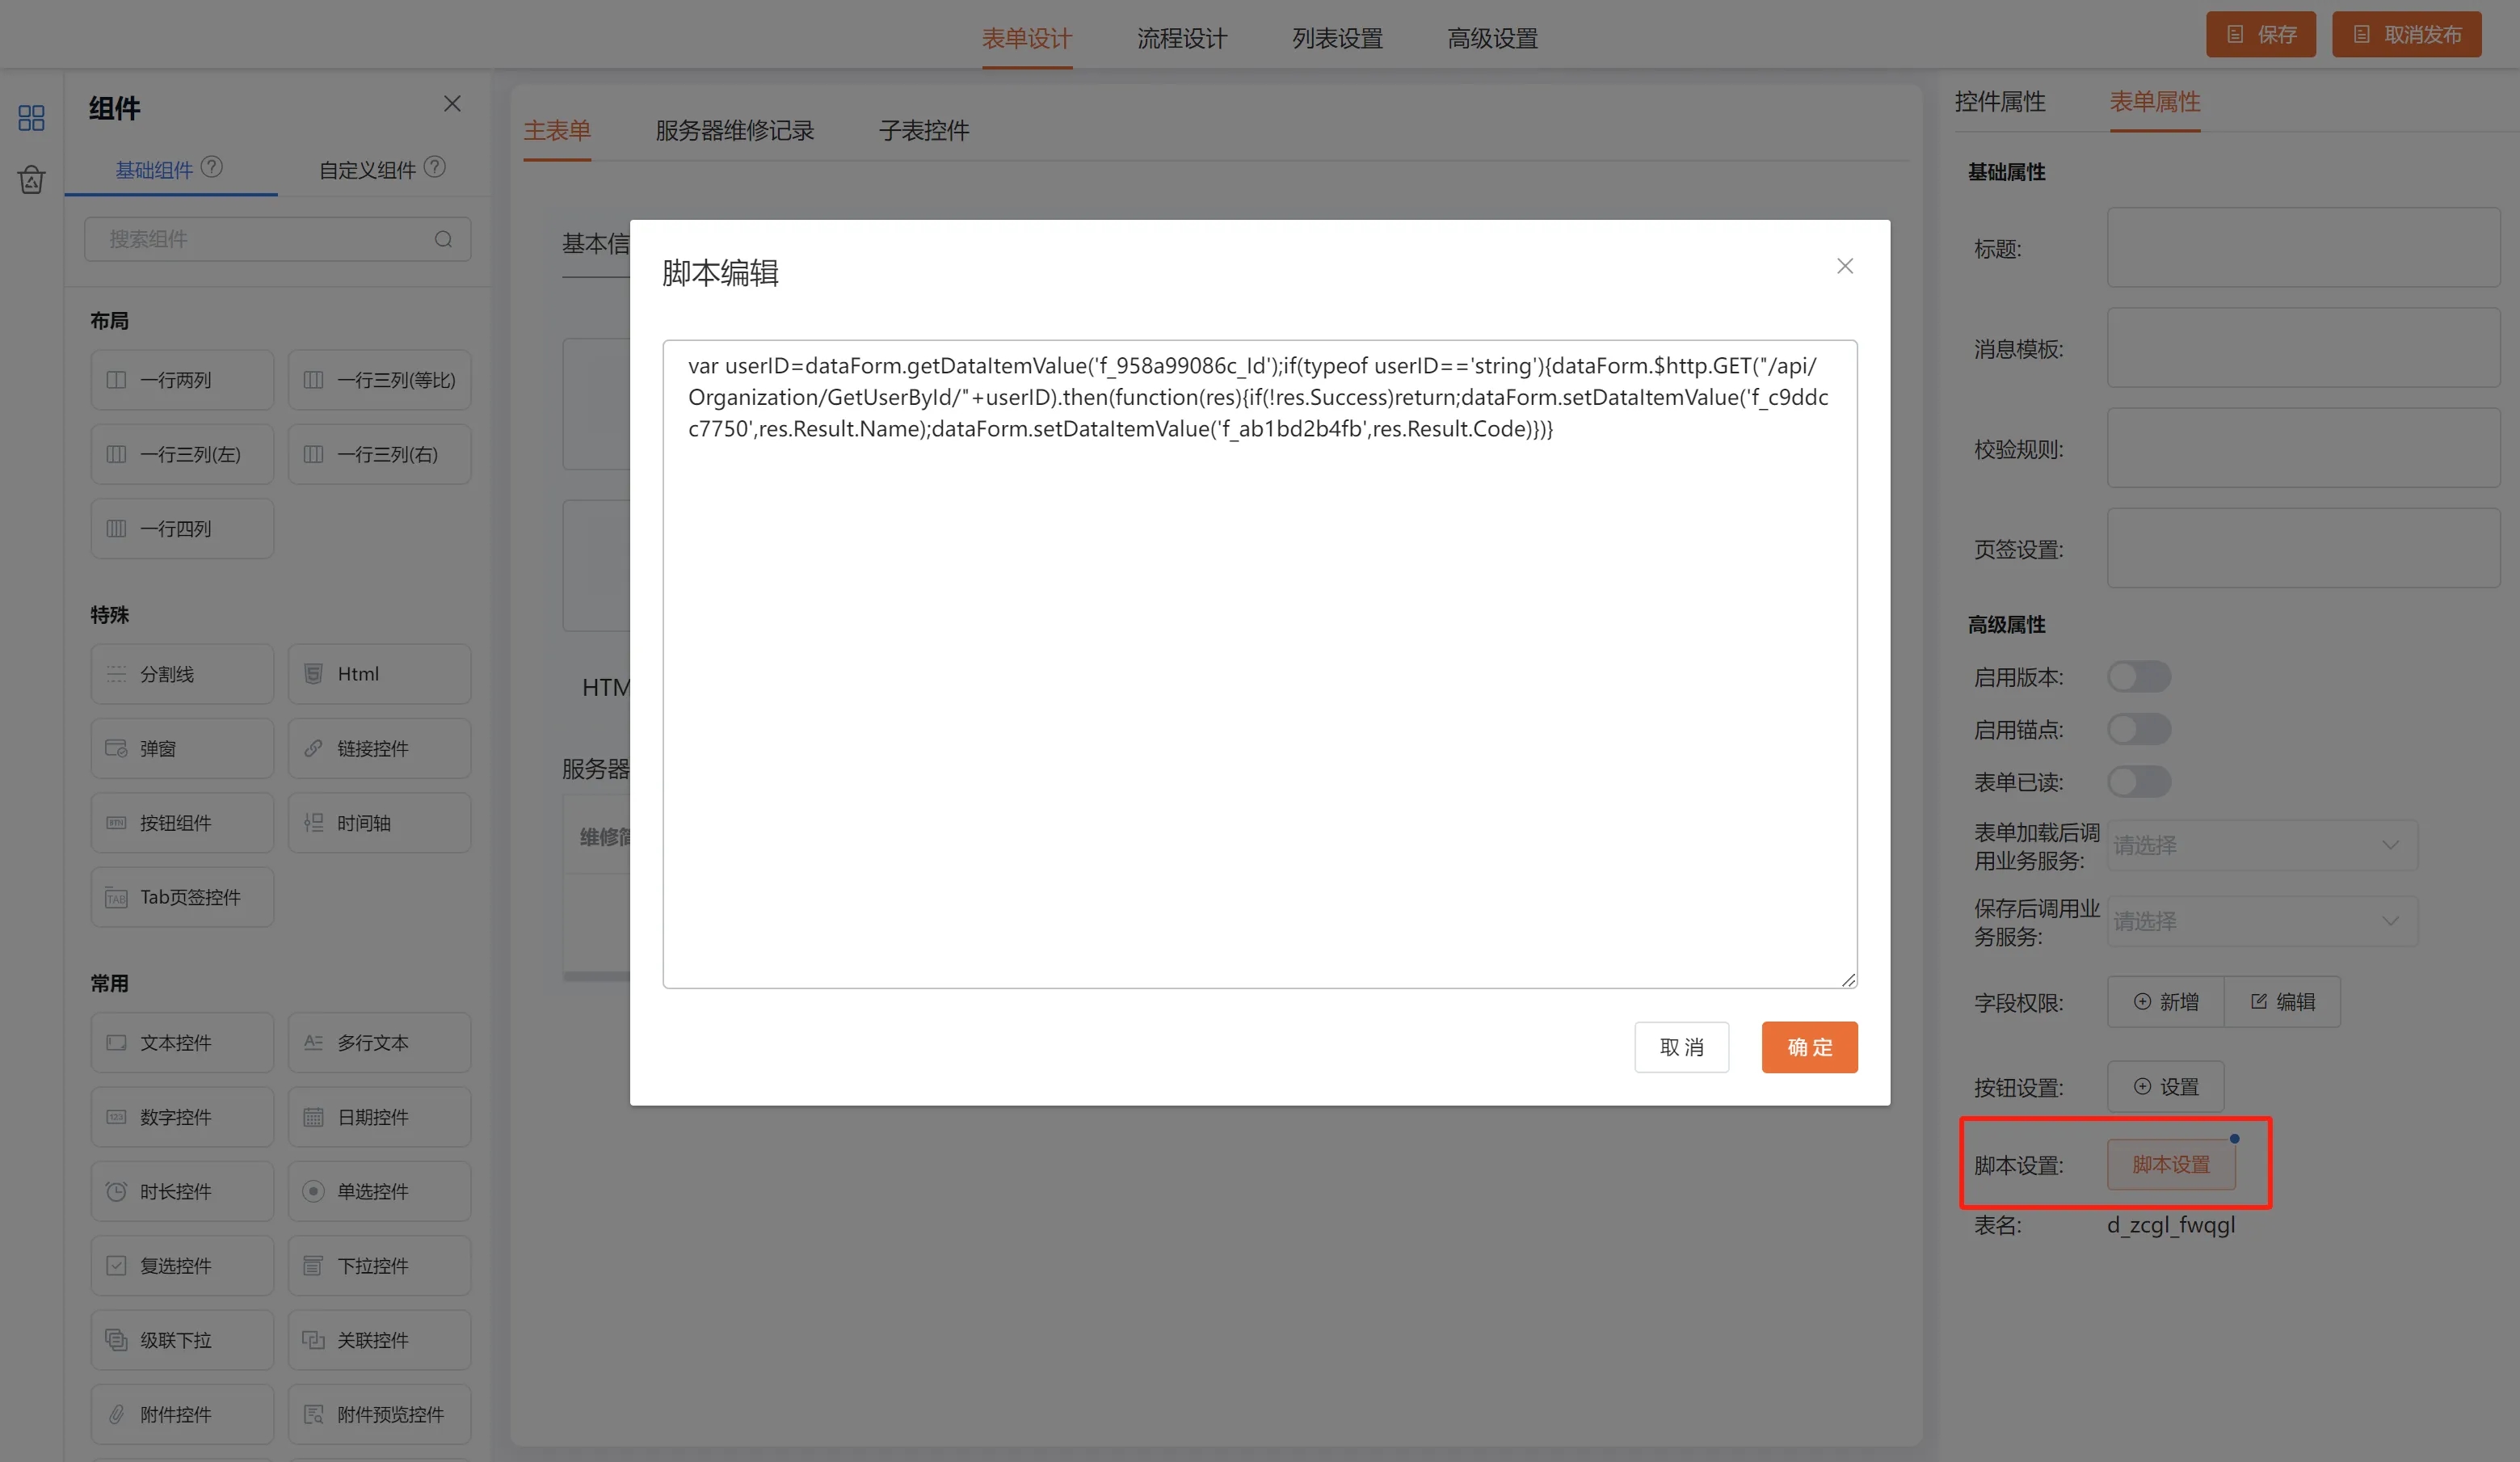
Task: Click the 取消 button in script dialog
Action: point(1681,1047)
